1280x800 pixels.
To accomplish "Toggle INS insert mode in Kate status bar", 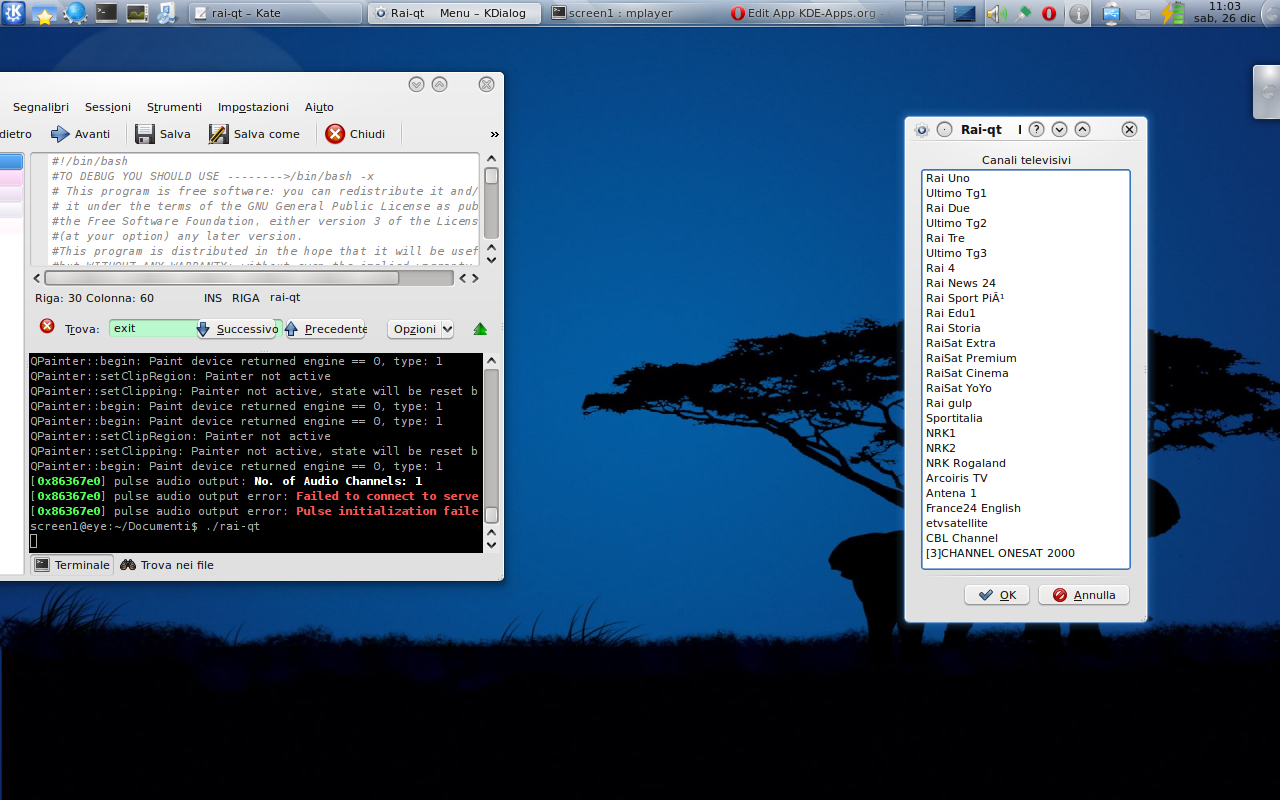I will pos(213,298).
